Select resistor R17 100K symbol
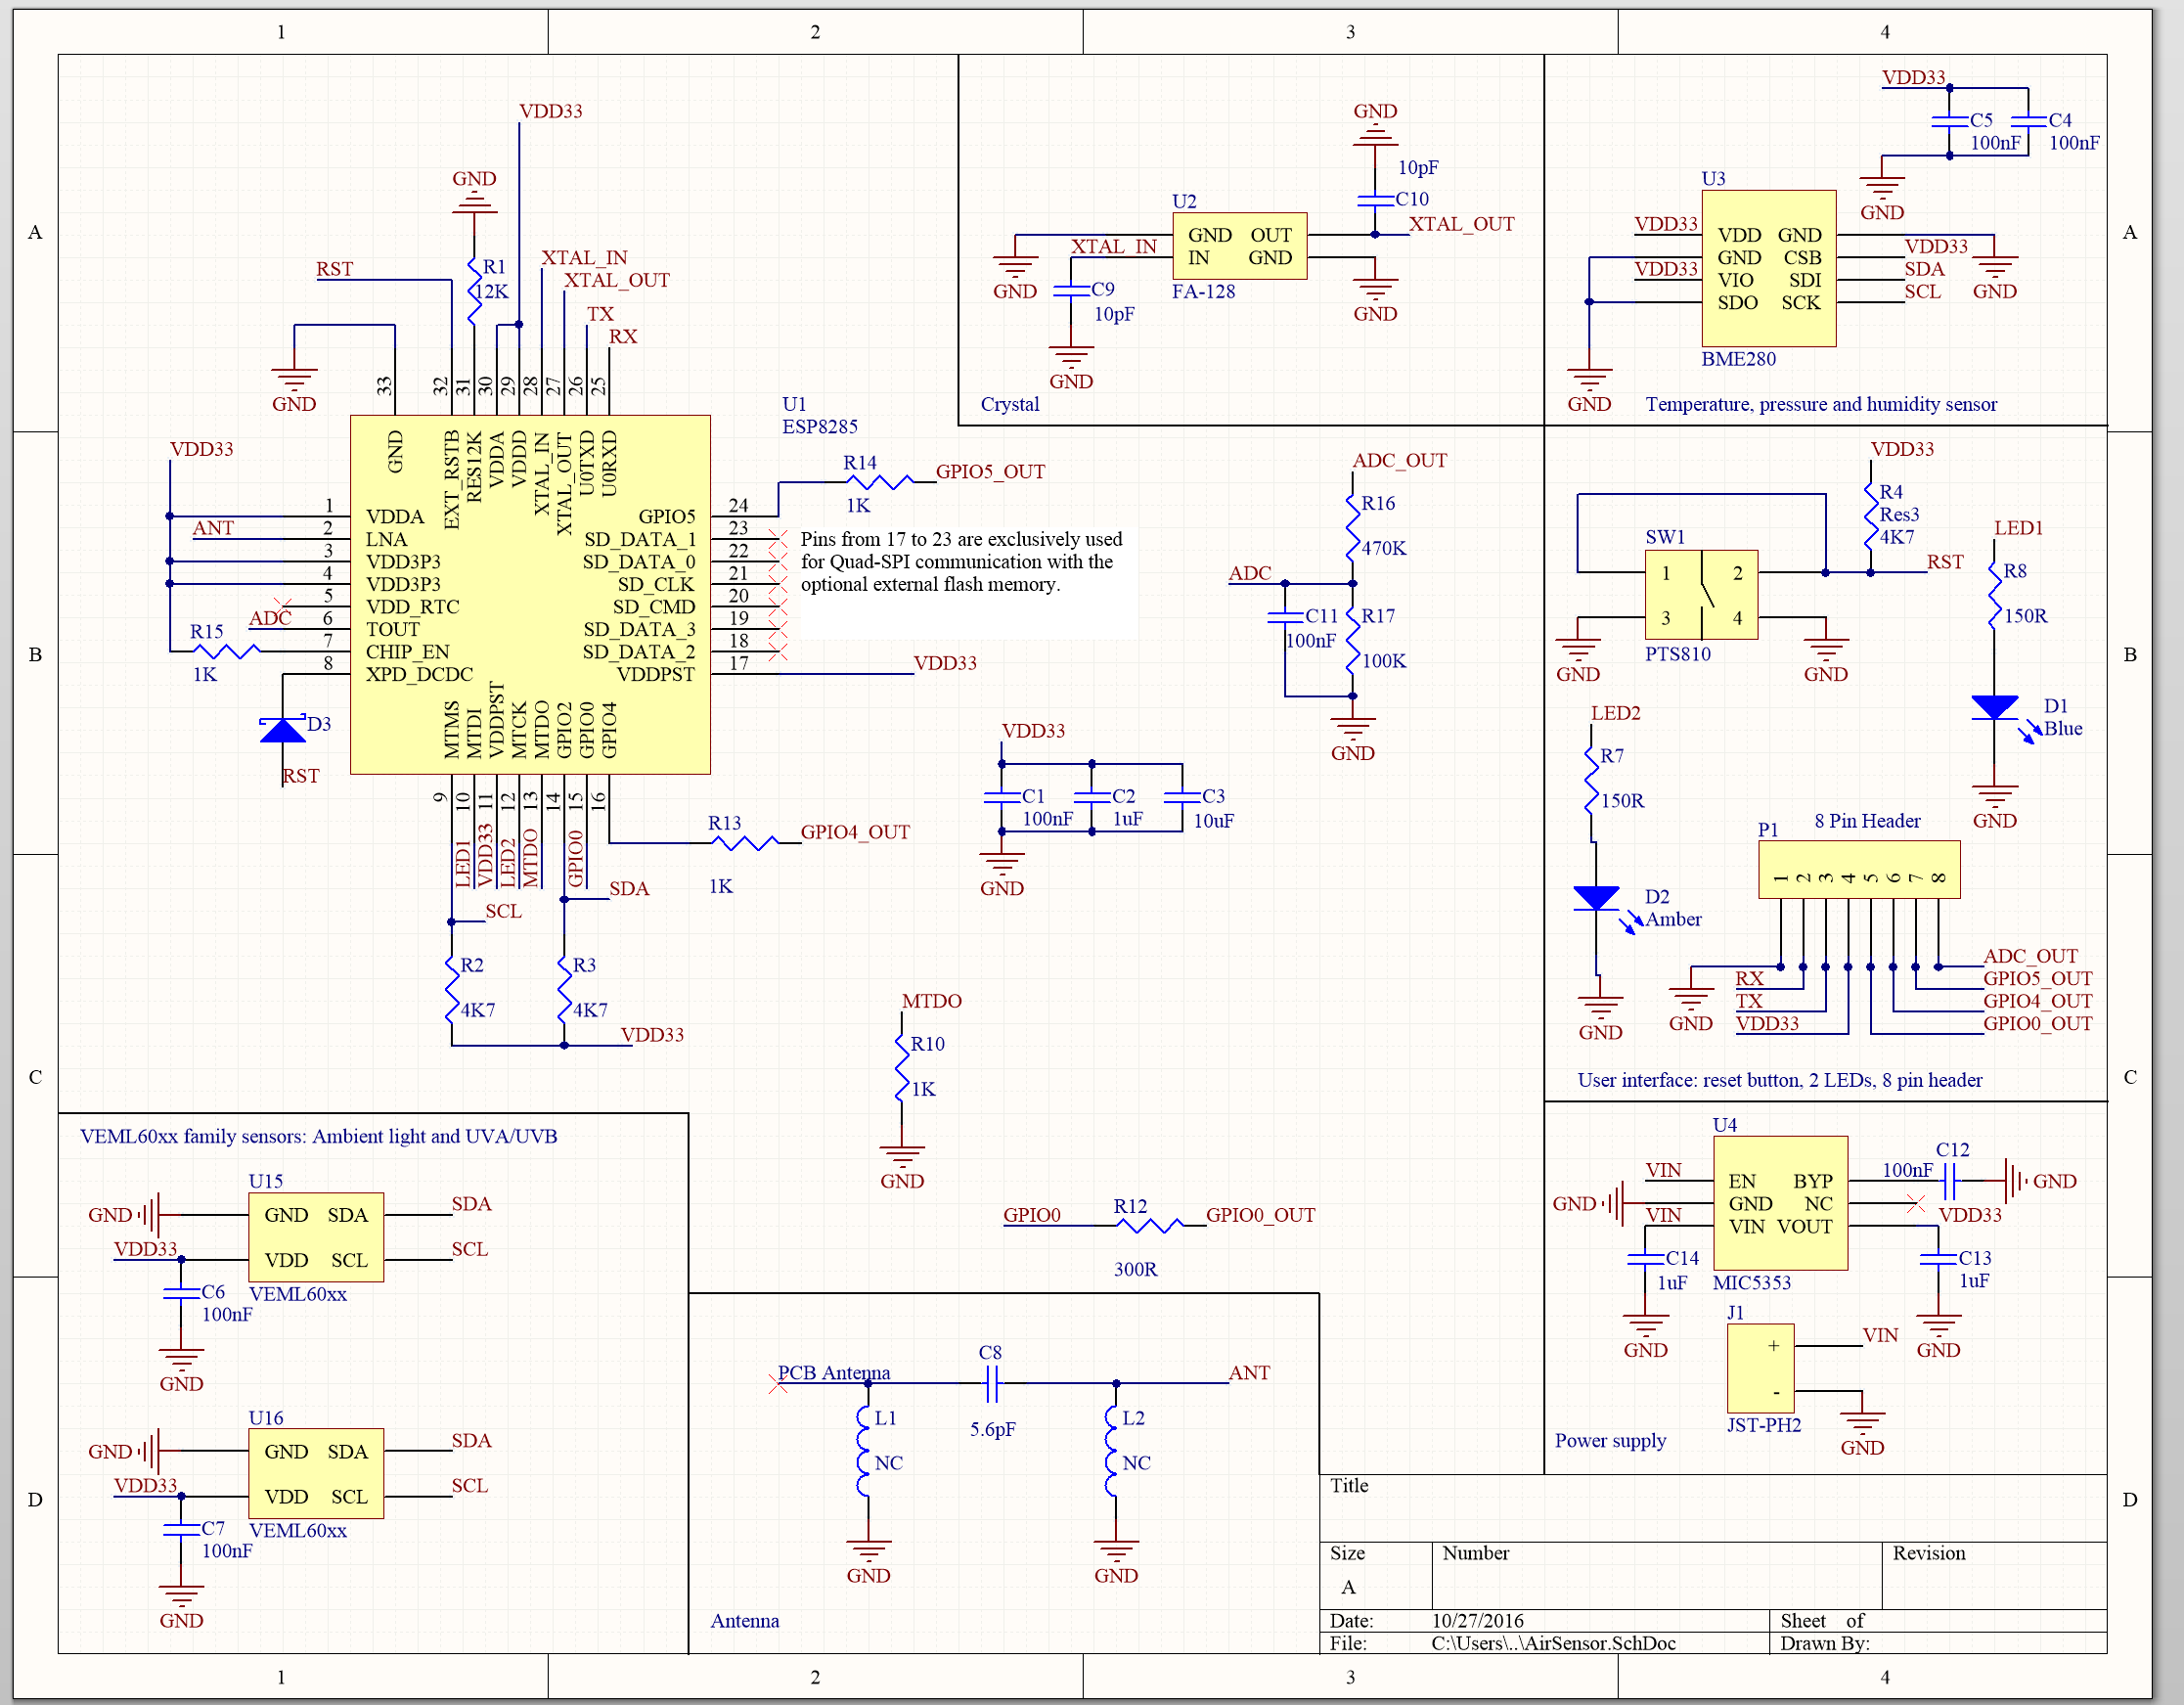Viewport: 2184px width, 1705px height. [1352, 639]
